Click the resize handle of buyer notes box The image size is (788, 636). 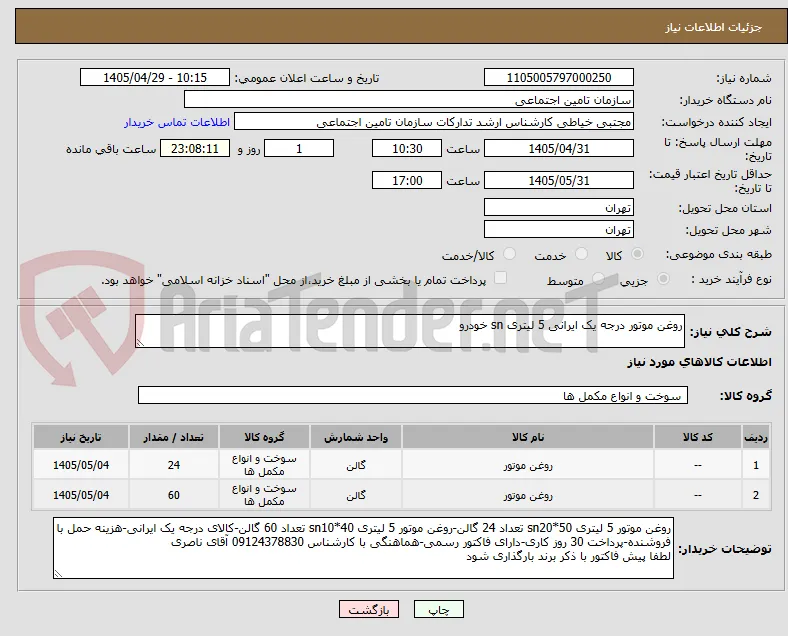coord(58,574)
